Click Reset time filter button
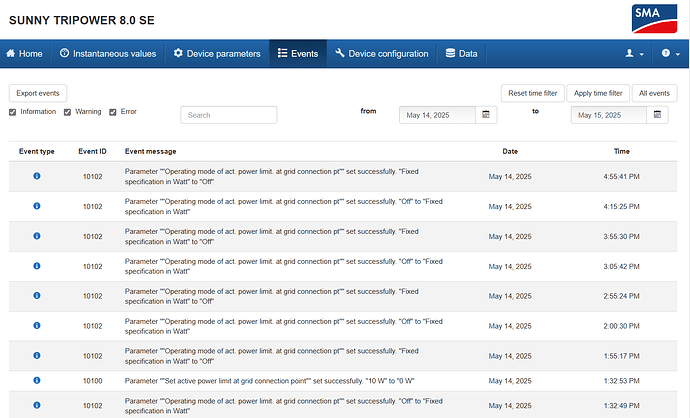 (x=532, y=93)
